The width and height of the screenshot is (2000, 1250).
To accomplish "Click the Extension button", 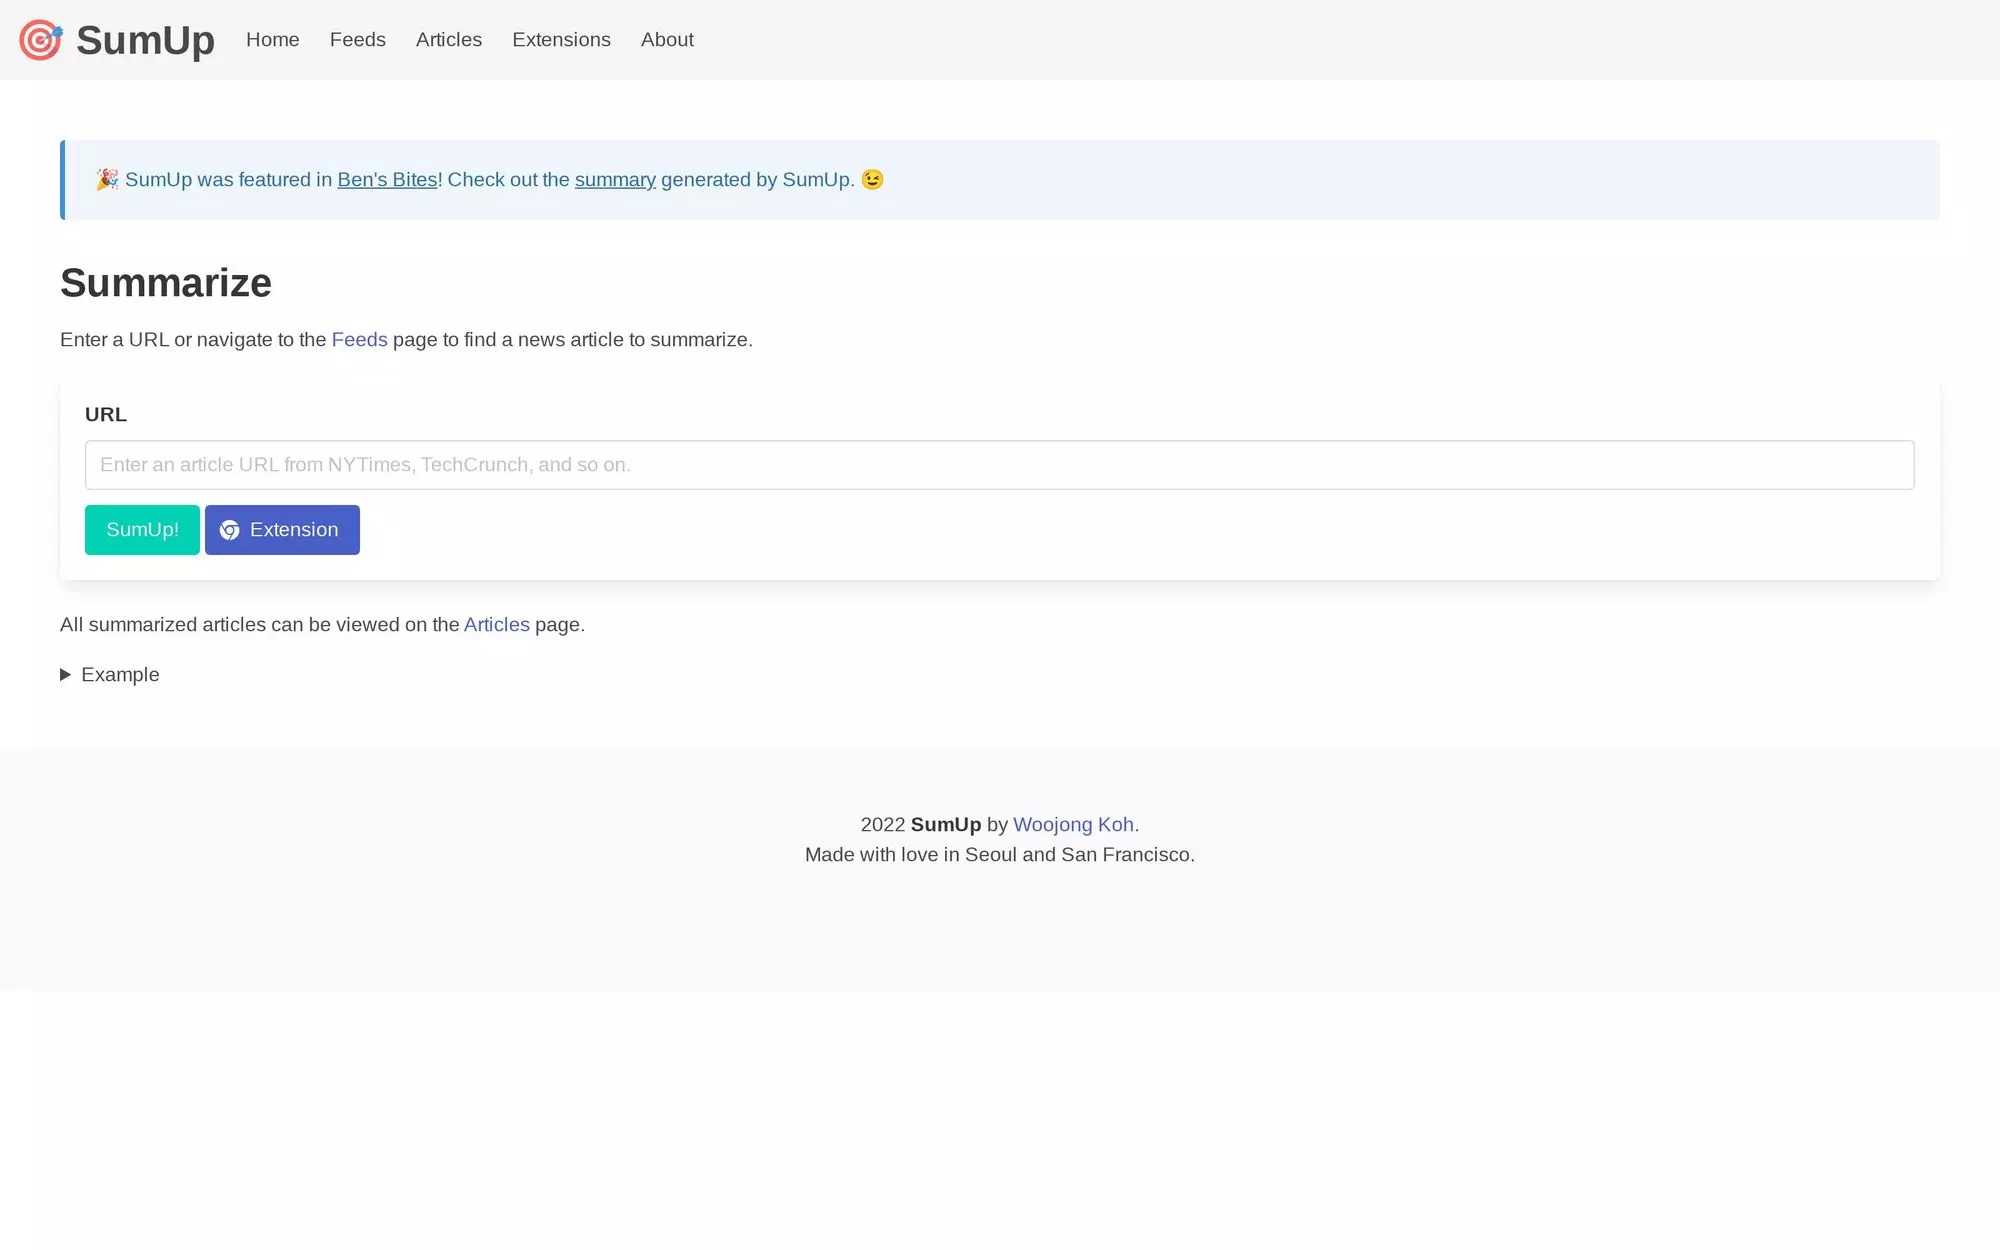I will pos(282,530).
